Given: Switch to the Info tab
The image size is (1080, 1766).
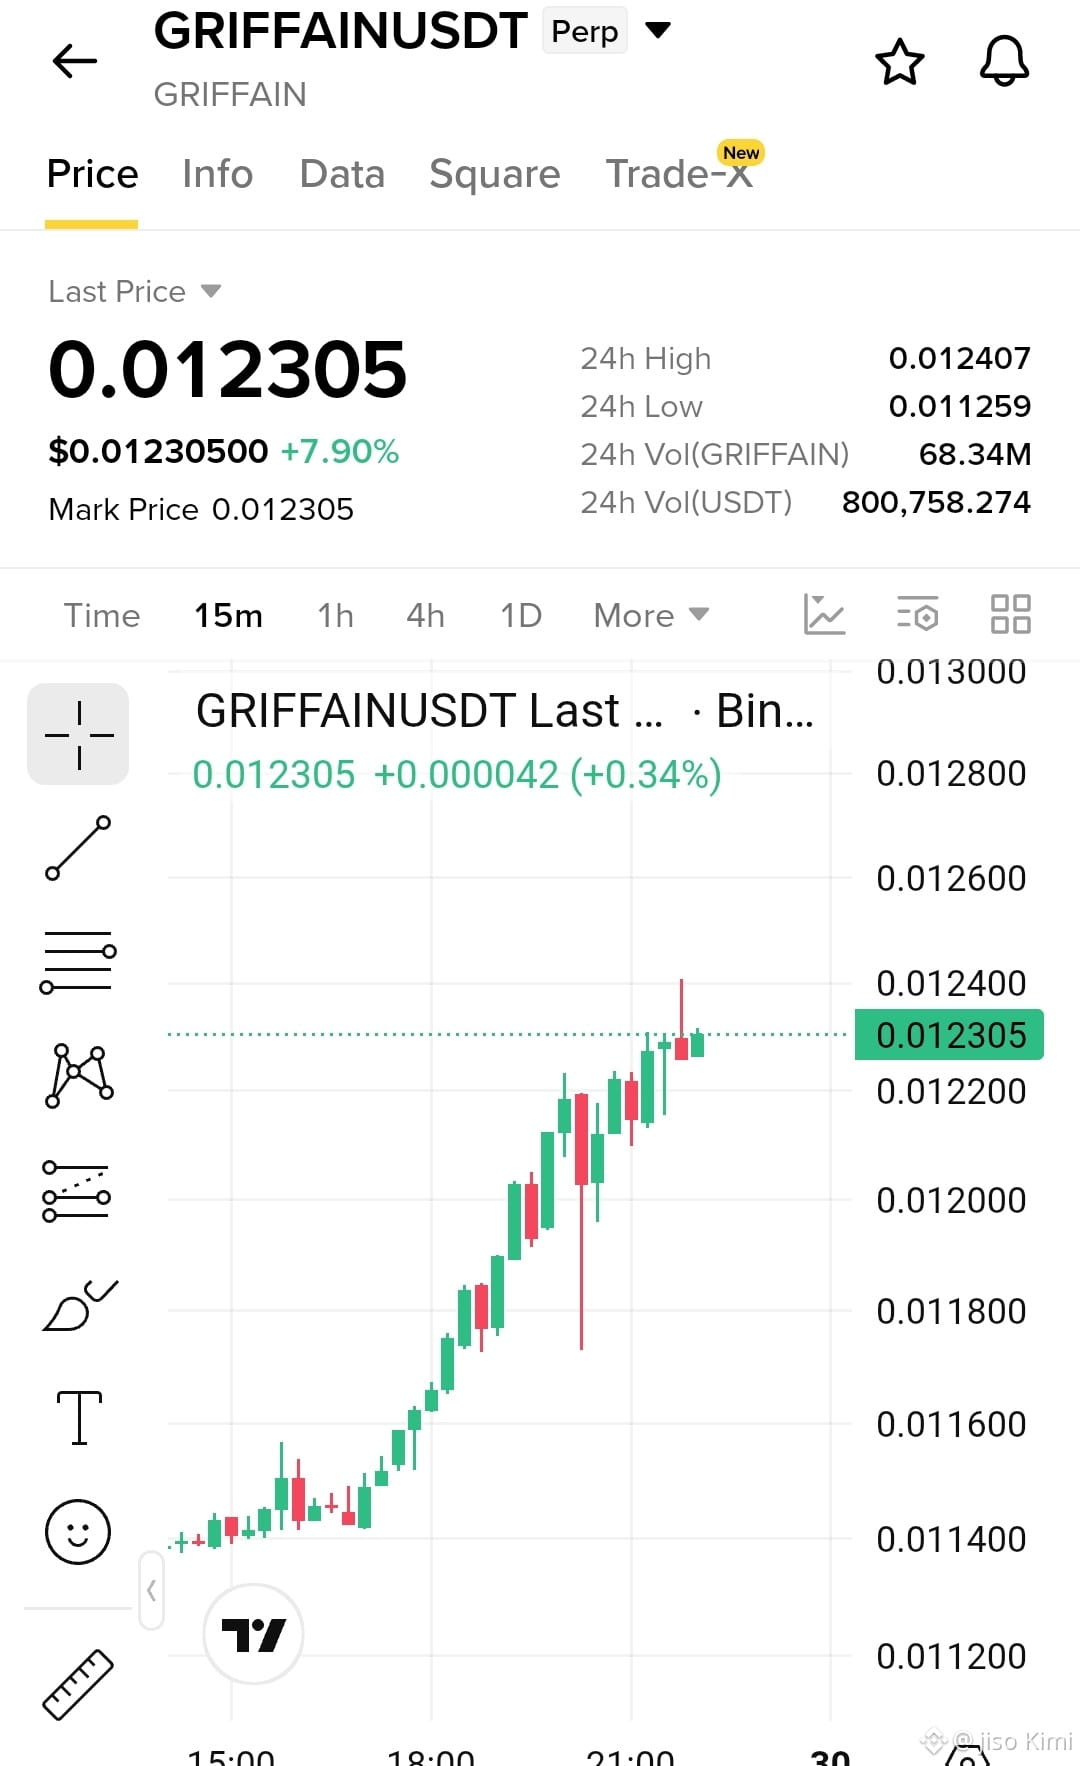Looking at the screenshot, I should pos(217,174).
